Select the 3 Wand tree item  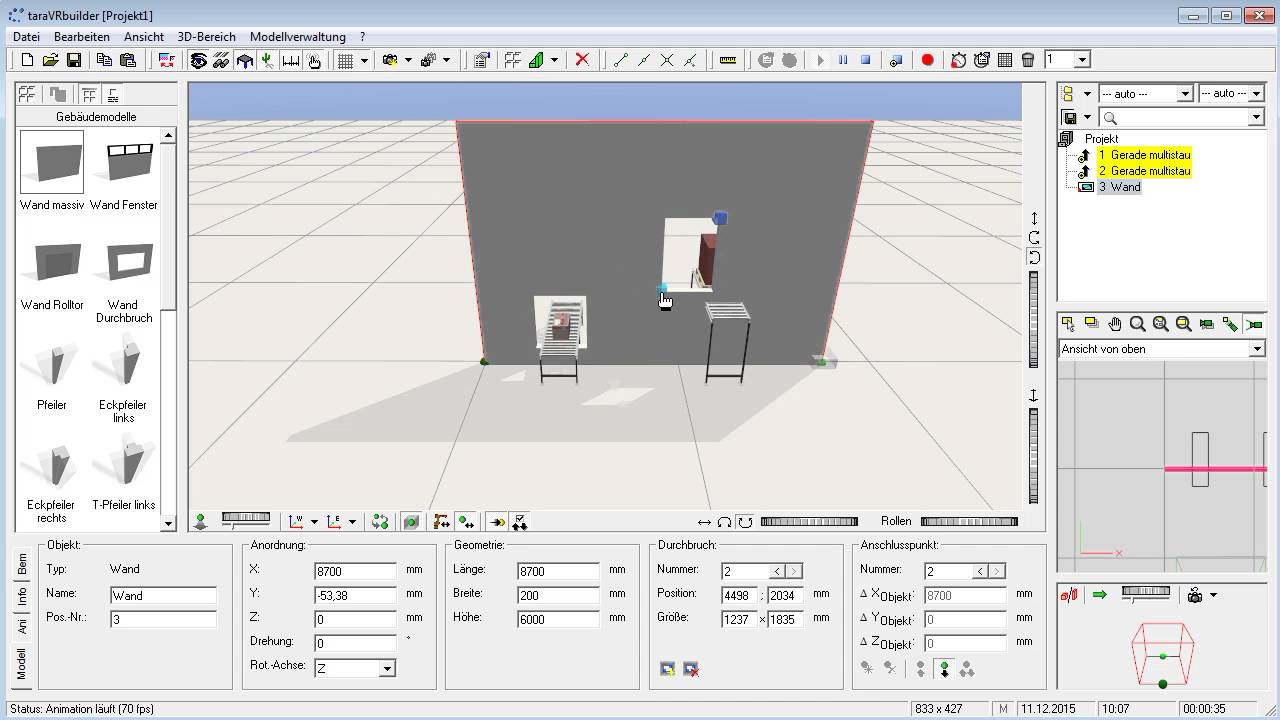[1119, 187]
